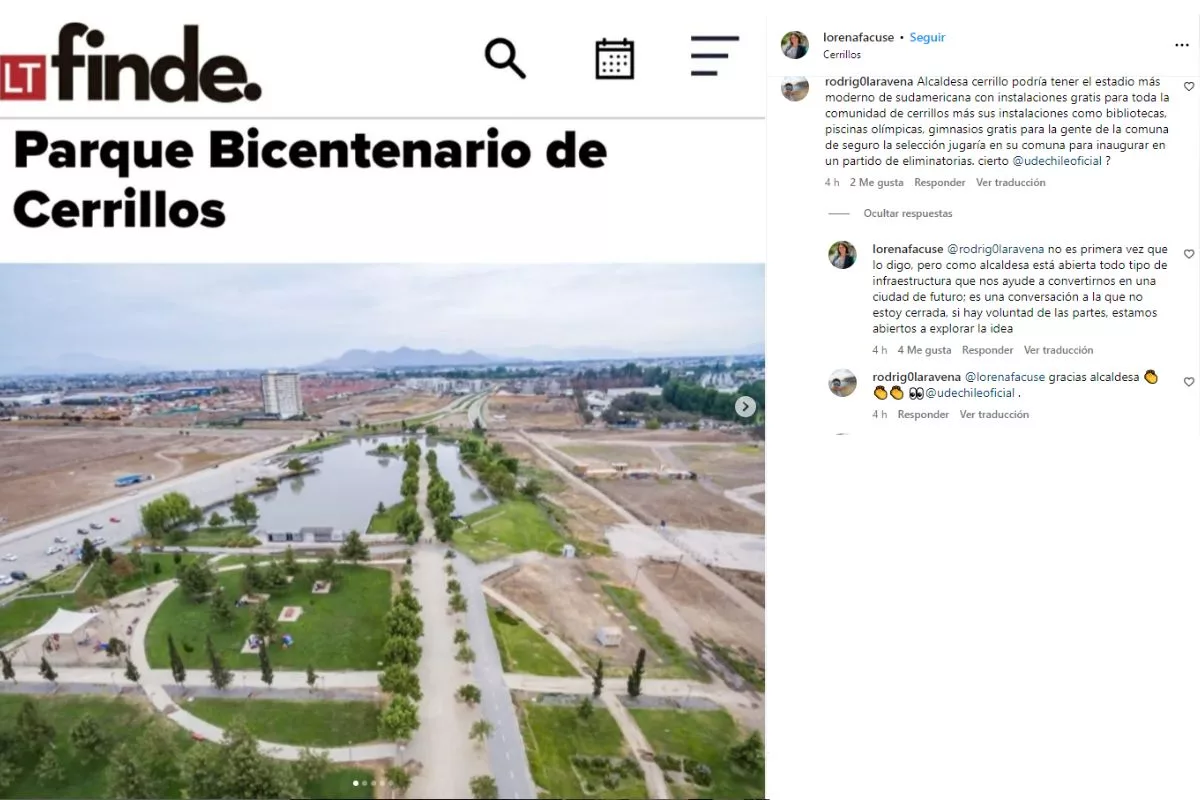Image resolution: width=1200 pixels, height=800 pixels.
Task: View '4 Me gusta' likes list
Action: [924, 350]
